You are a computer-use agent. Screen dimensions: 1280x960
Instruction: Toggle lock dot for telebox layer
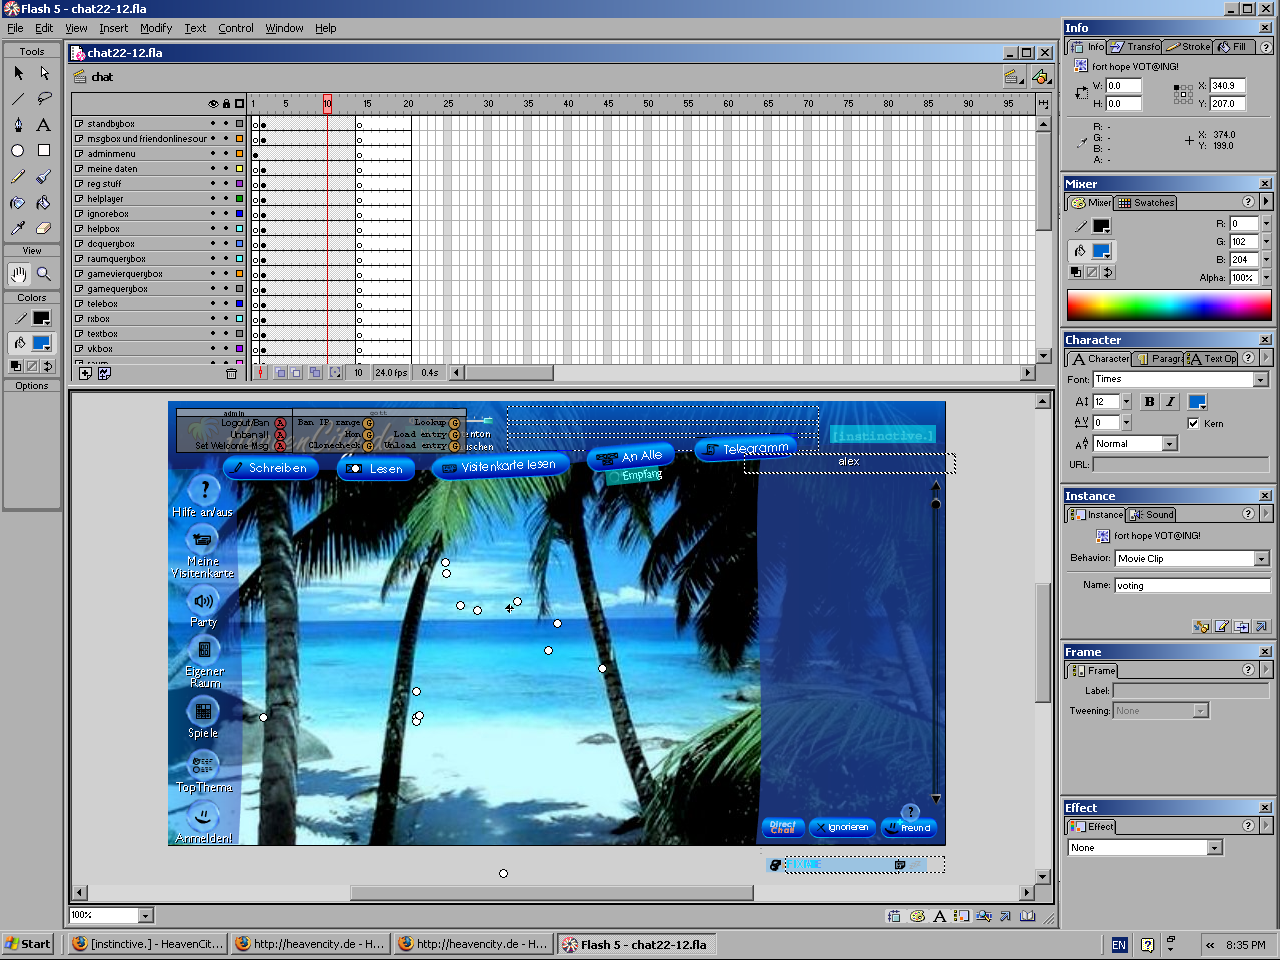[226, 304]
